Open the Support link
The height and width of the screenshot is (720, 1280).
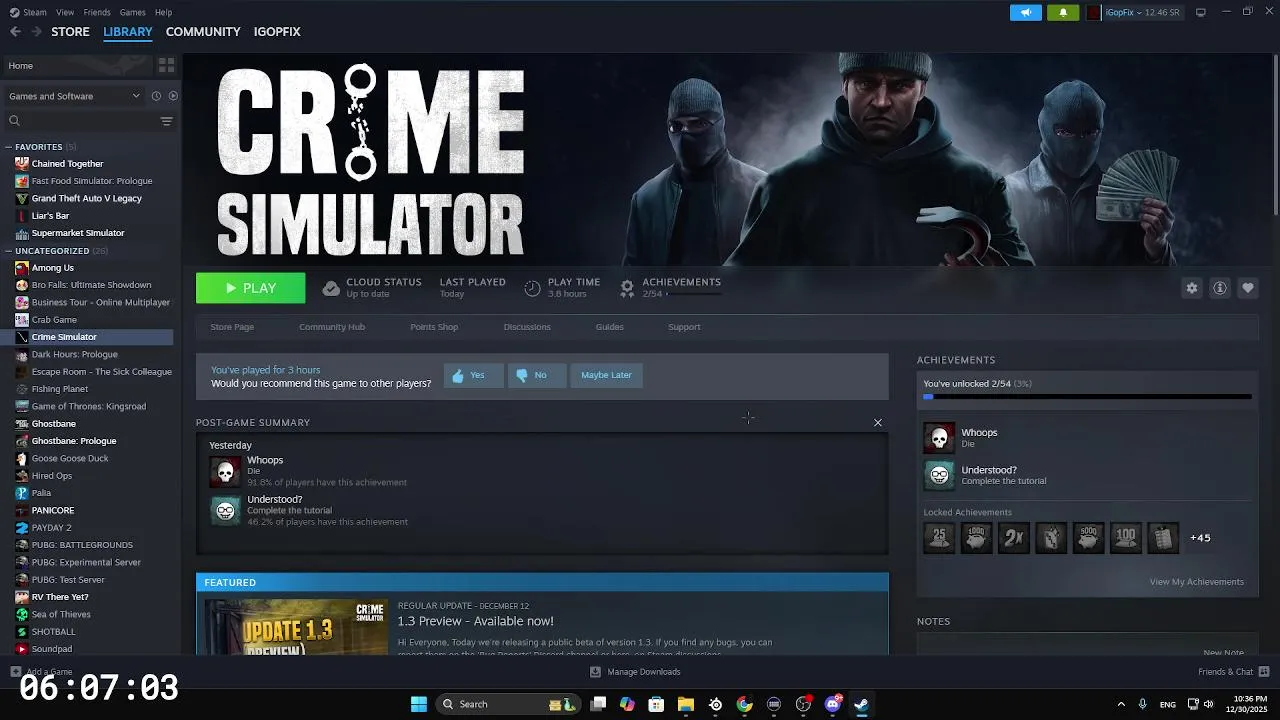tap(684, 327)
